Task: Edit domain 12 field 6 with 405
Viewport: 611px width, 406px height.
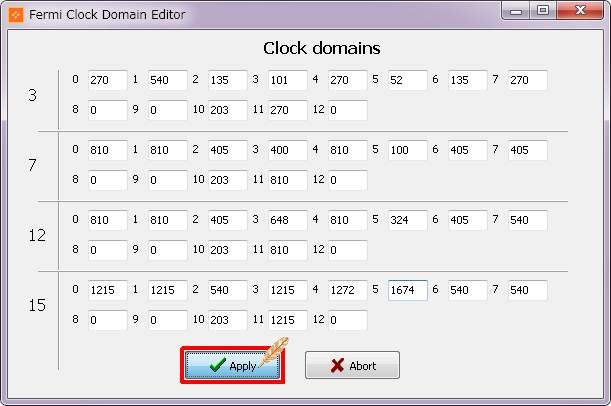Action: (x=468, y=221)
